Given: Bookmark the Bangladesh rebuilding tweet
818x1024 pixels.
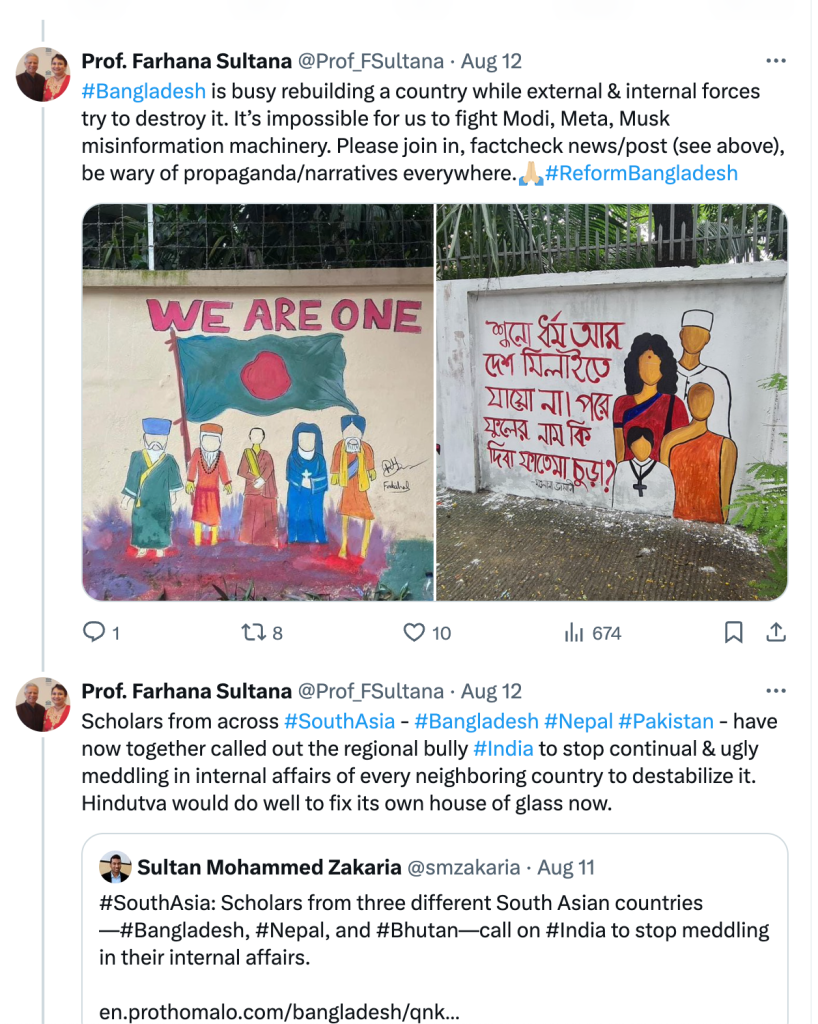Looking at the screenshot, I should pyautogui.click(x=733, y=632).
